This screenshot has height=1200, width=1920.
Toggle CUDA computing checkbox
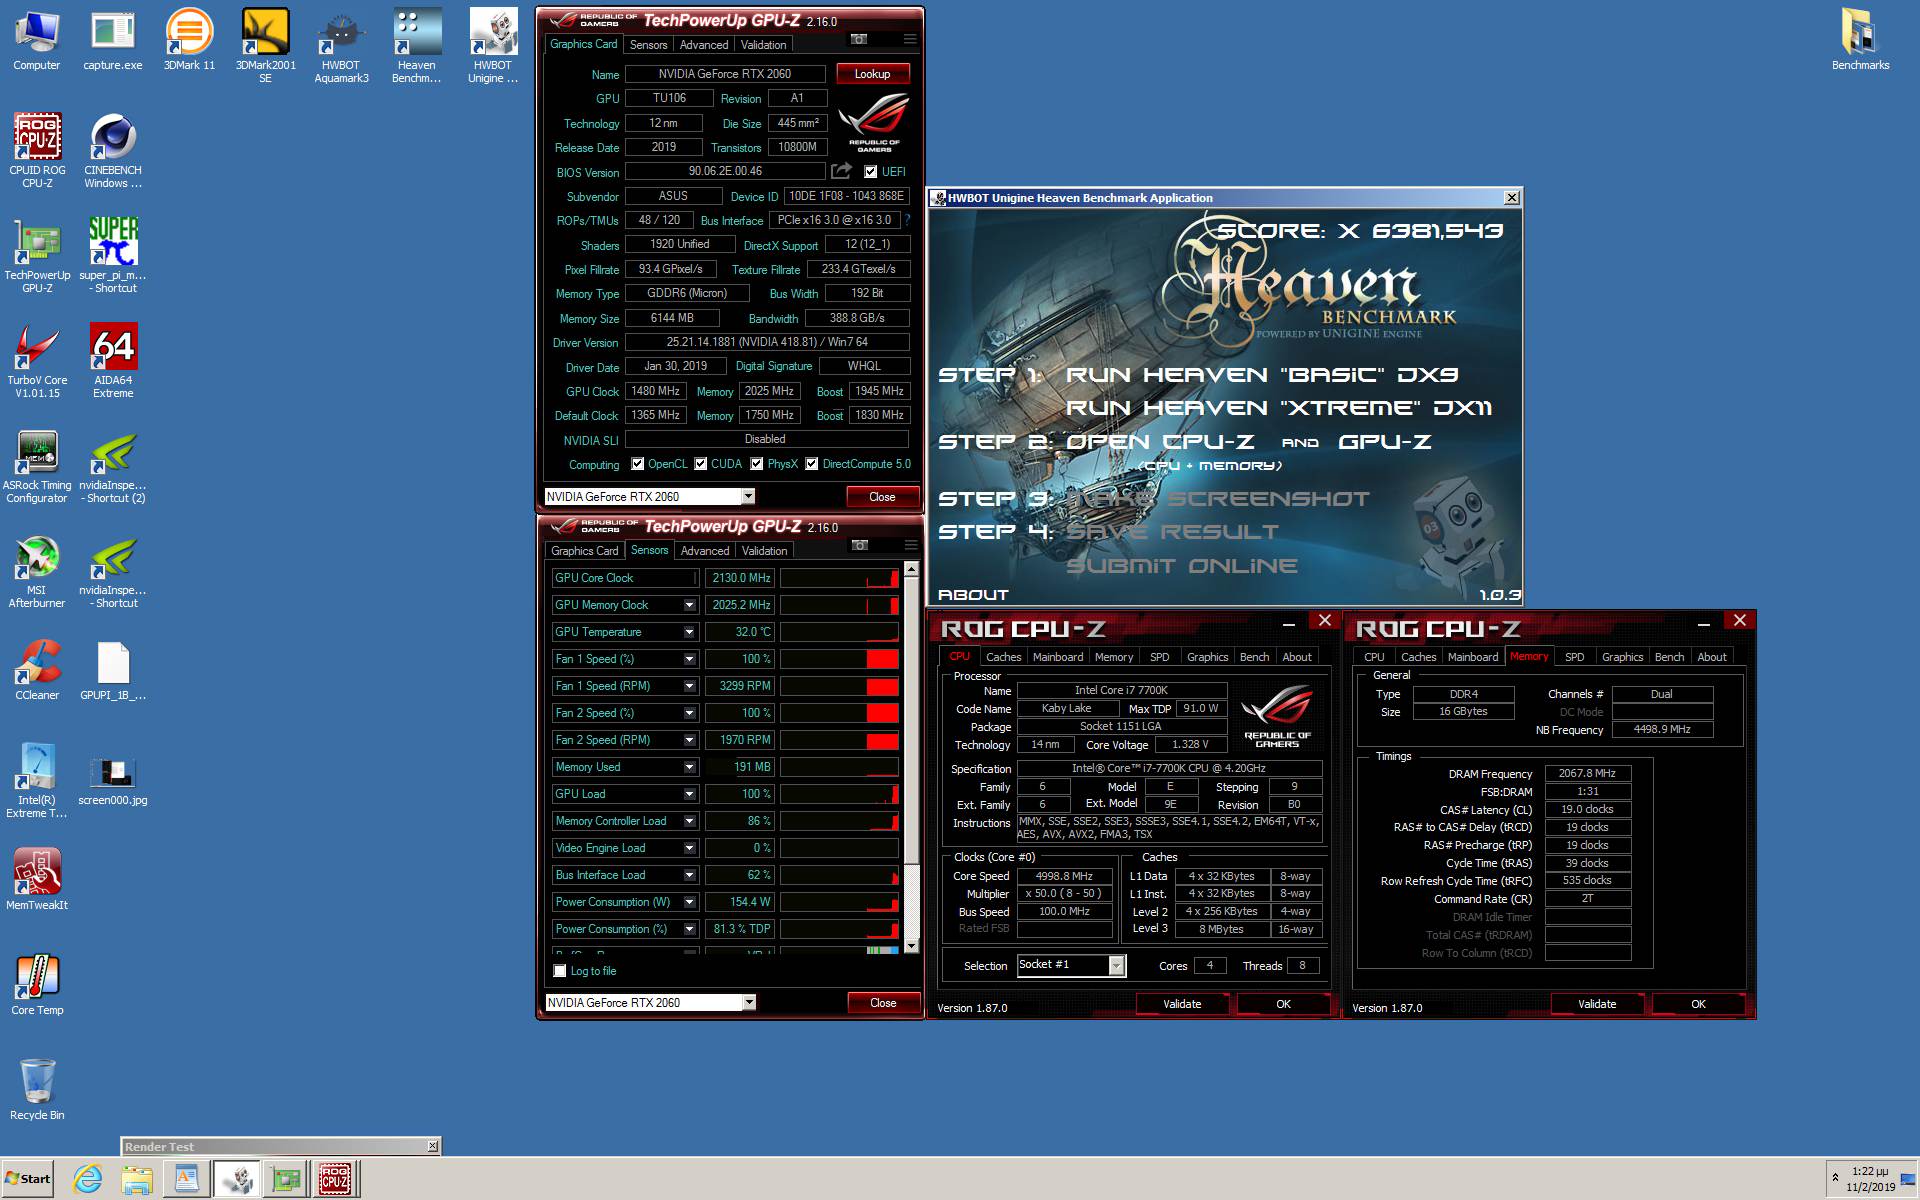click(x=701, y=464)
